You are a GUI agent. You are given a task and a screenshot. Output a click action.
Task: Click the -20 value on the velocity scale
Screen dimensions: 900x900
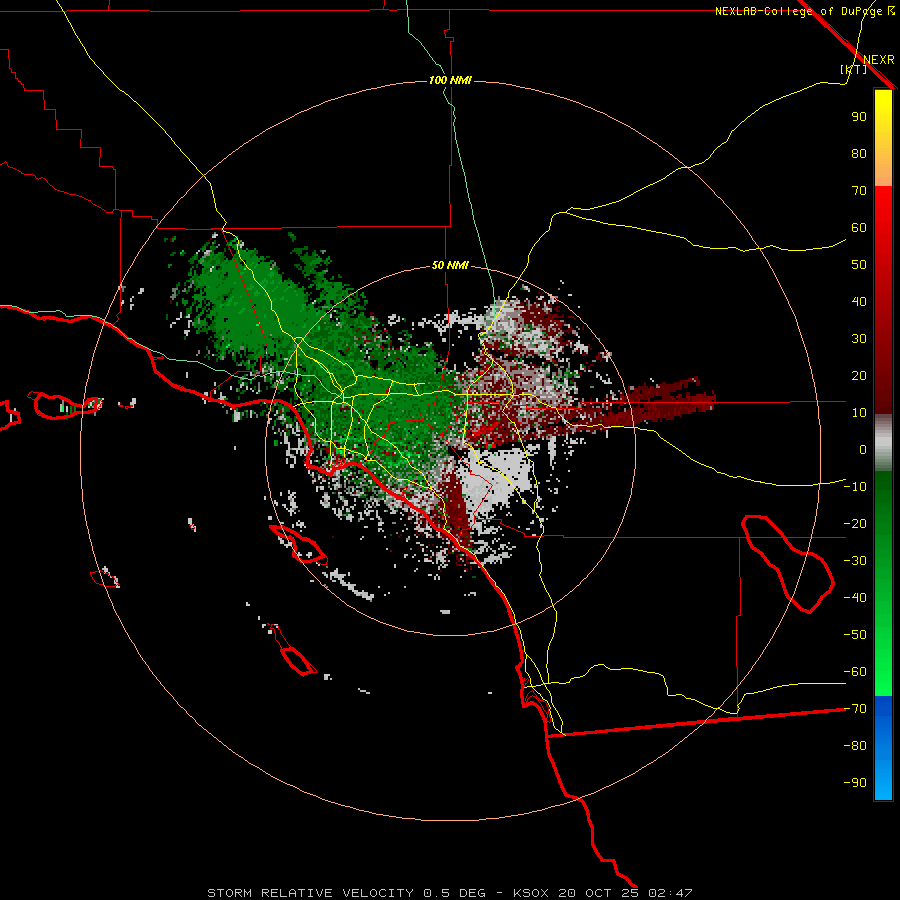click(855, 524)
